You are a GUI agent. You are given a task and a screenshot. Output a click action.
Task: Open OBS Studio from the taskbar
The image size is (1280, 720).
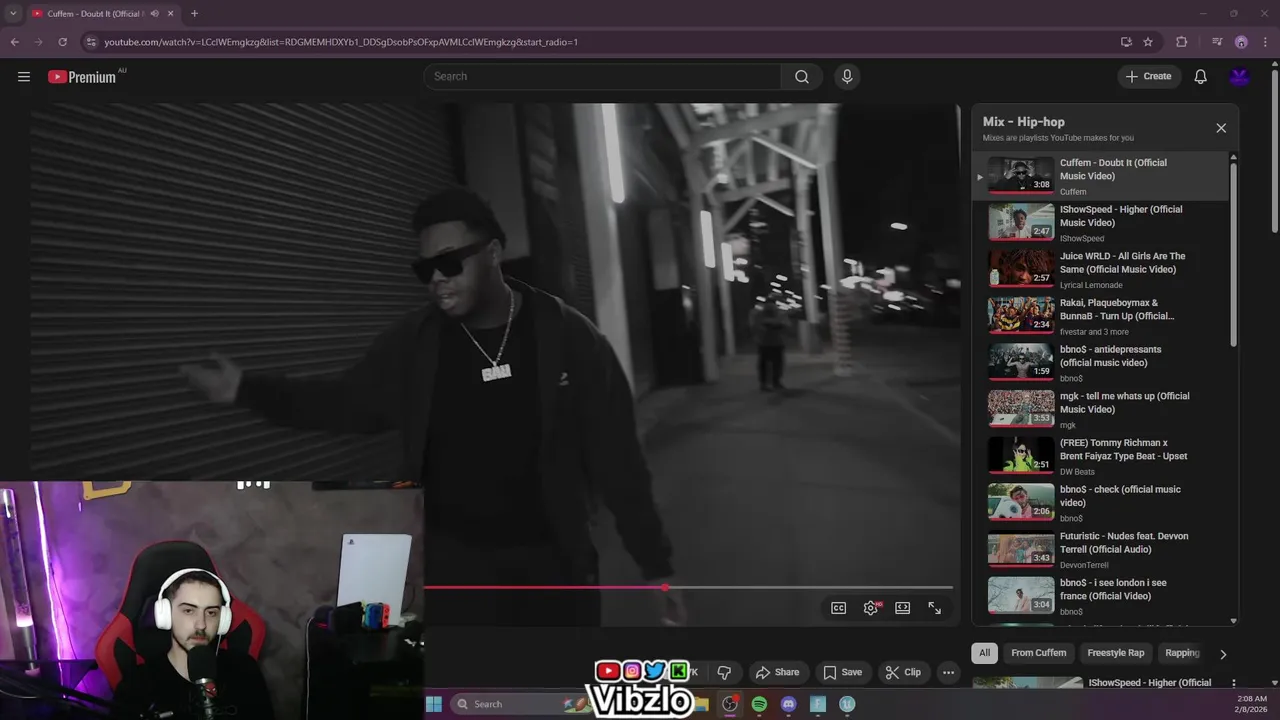pyautogui.click(x=730, y=704)
